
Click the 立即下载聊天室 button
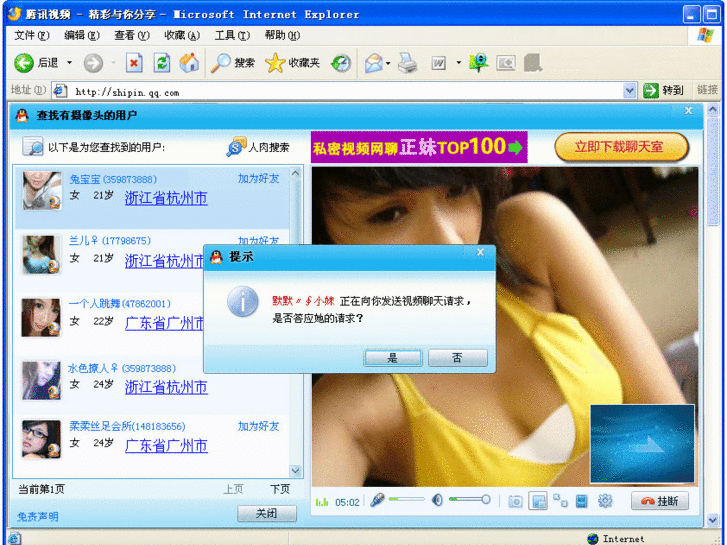tap(621, 147)
